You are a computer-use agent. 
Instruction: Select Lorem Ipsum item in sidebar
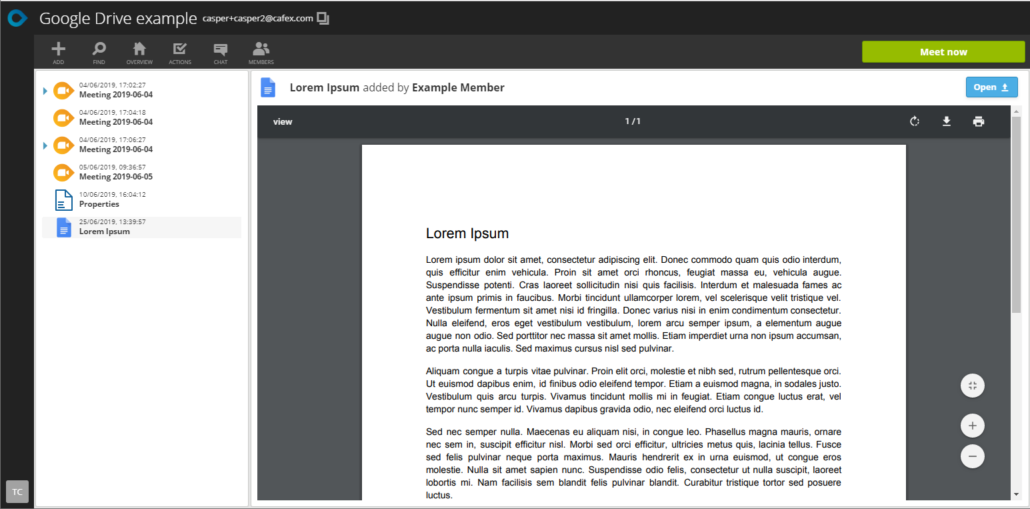141,227
